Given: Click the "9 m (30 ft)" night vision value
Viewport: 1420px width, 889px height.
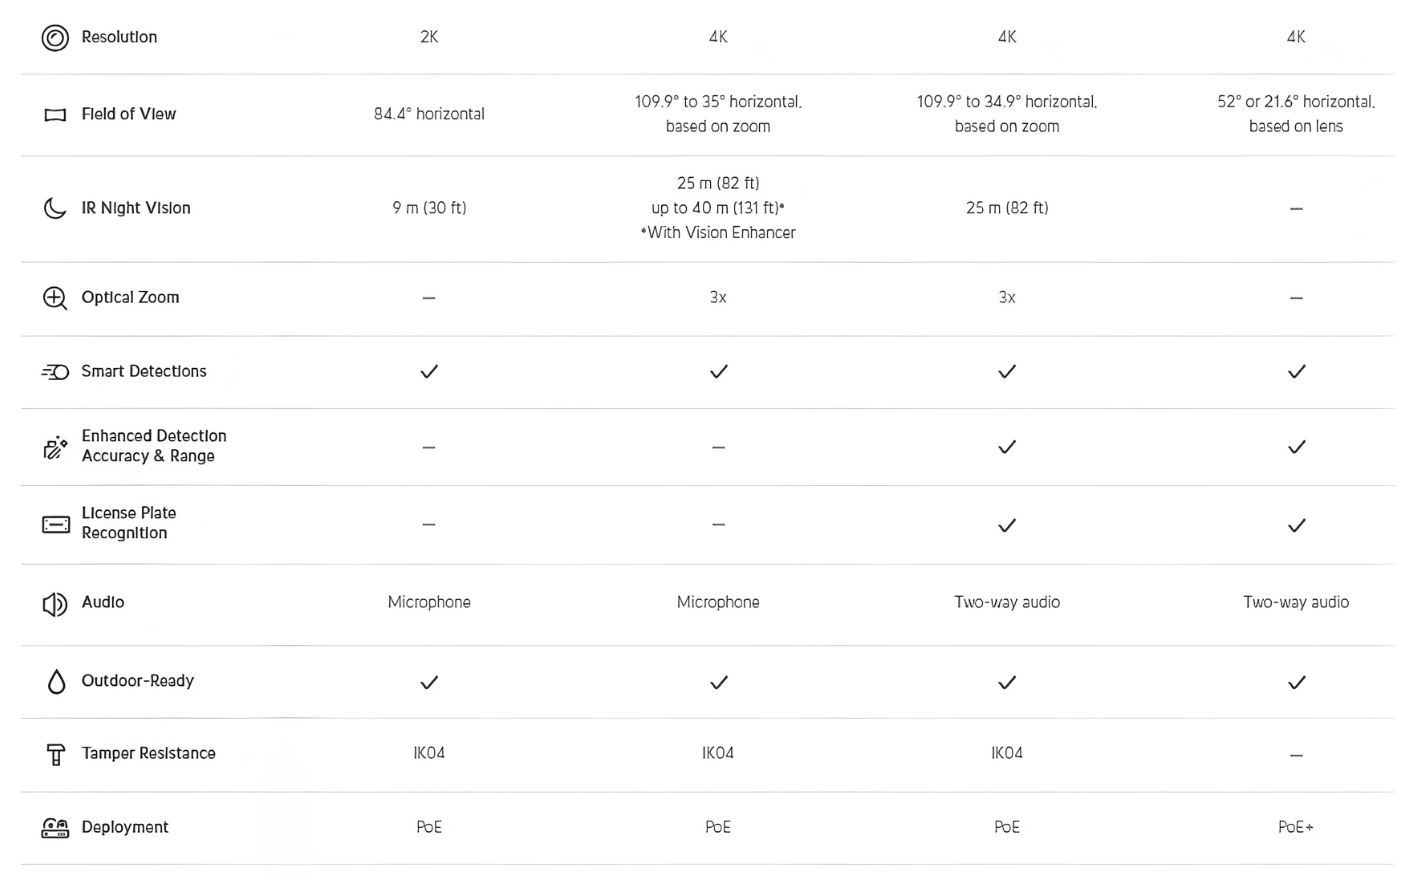Looking at the screenshot, I should click(x=429, y=208).
